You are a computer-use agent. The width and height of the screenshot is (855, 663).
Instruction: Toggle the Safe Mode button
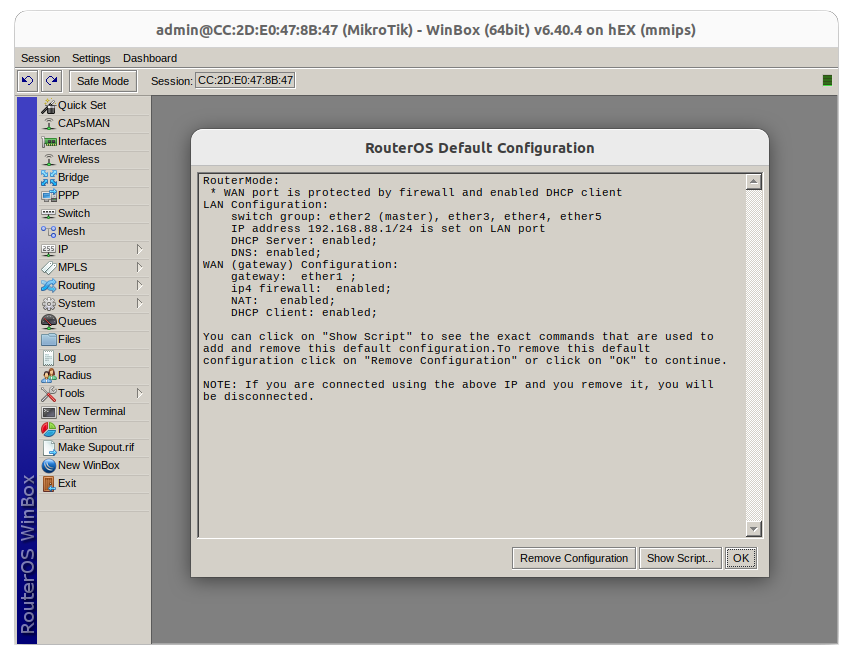click(x=103, y=81)
